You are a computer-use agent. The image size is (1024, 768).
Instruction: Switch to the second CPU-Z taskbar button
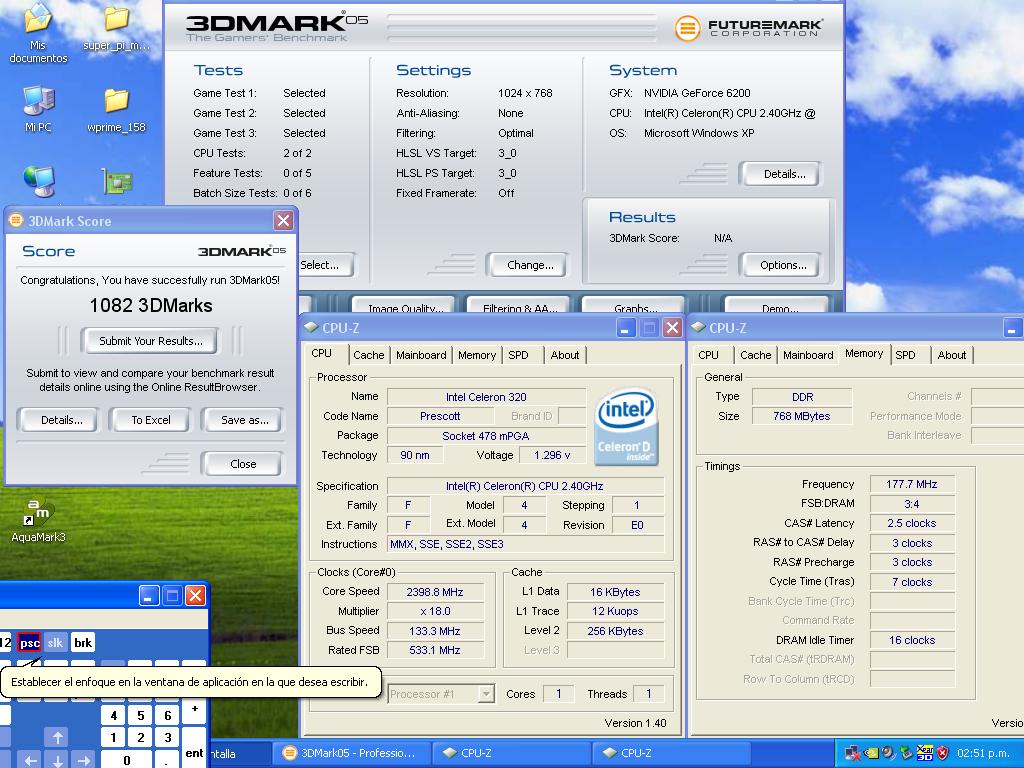[671, 753]
